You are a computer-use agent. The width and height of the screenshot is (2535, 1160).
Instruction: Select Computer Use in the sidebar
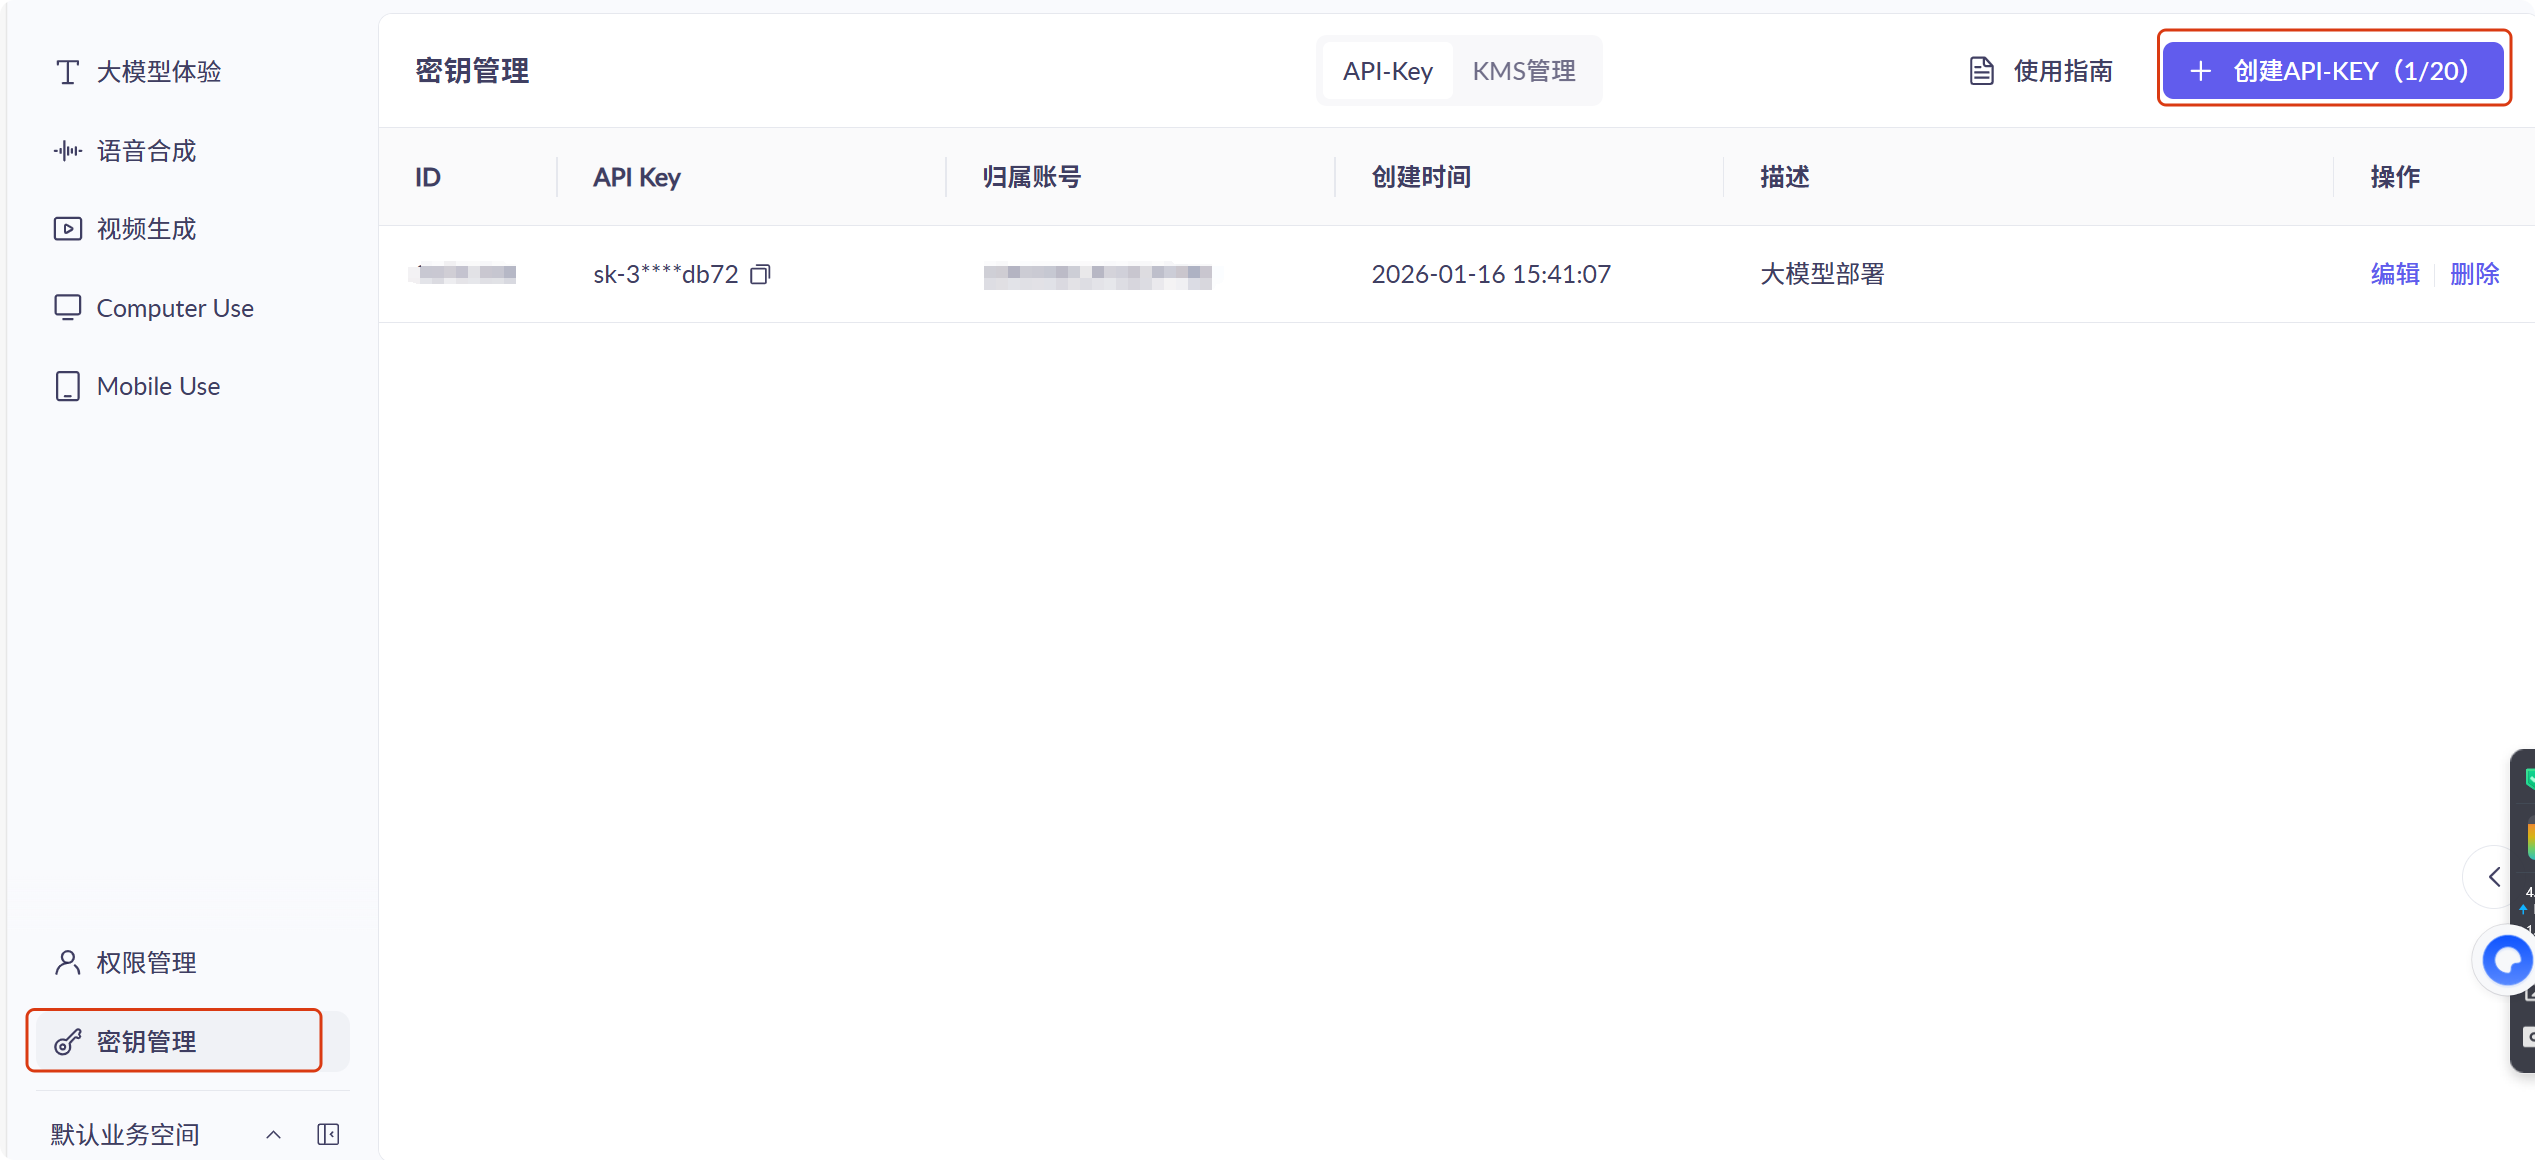point(174,308)
